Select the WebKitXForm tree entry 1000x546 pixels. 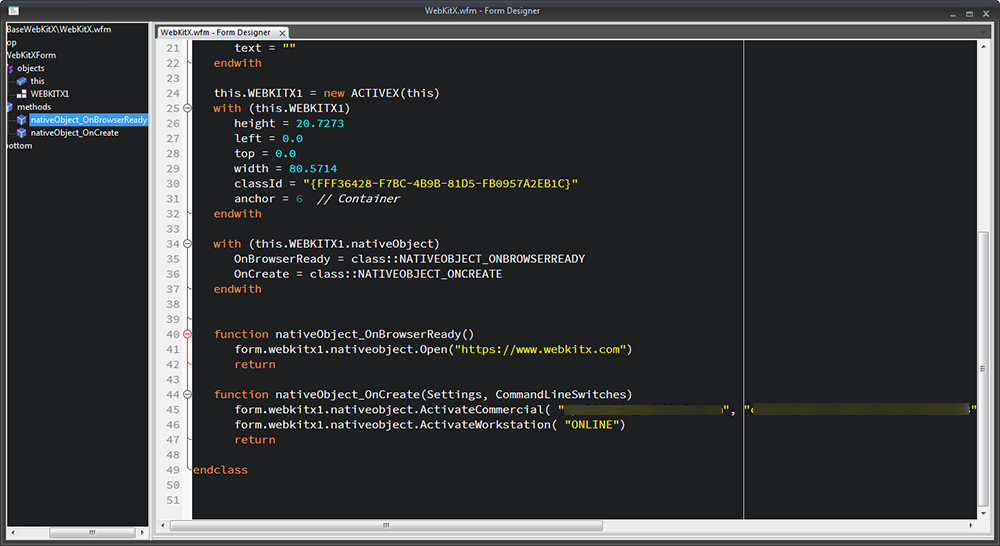click(x=31, y=55)
